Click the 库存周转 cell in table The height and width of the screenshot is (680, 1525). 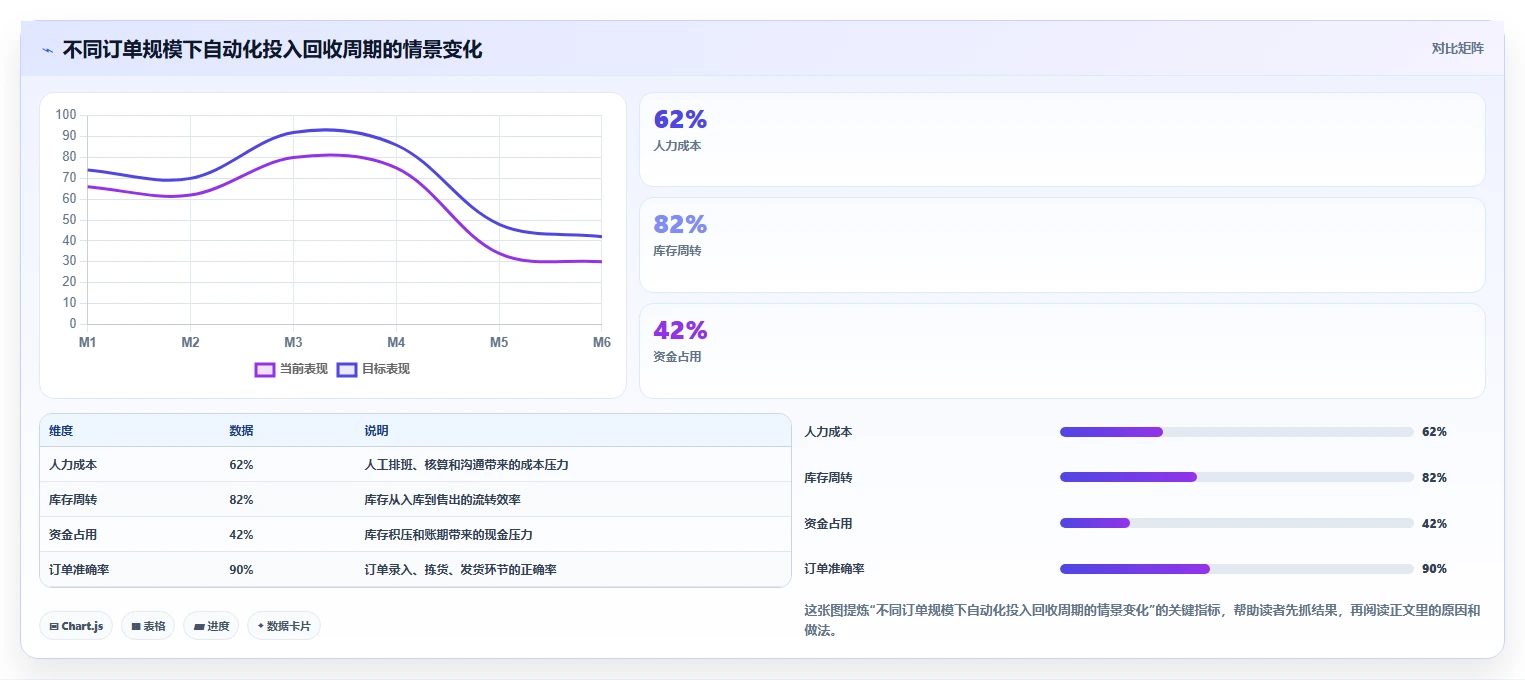click(x=73, y=500)
